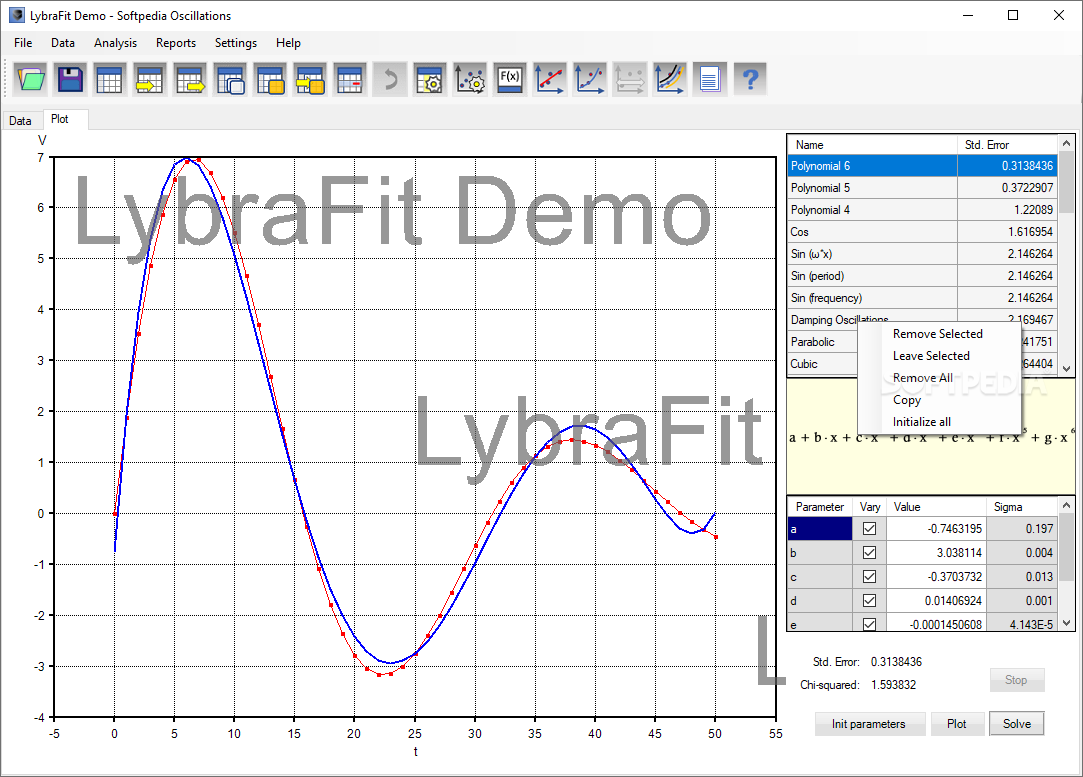Toggle Vary checkbox for parameter d
The image size is (1083, 777).
870,601
